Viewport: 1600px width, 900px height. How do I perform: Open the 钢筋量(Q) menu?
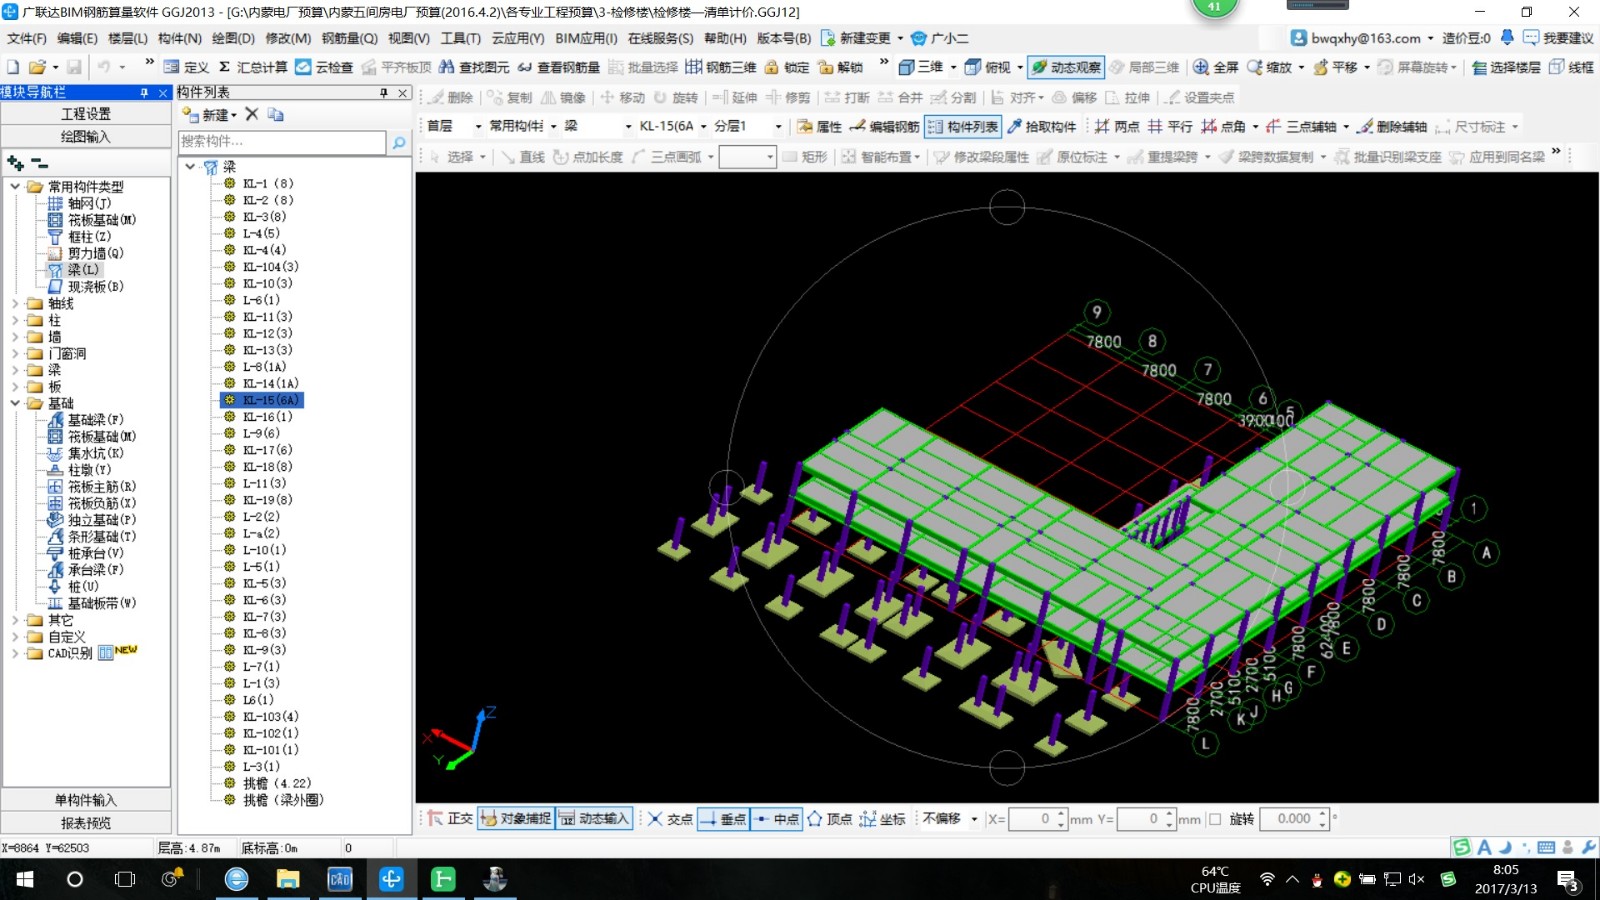click(349, 38)
